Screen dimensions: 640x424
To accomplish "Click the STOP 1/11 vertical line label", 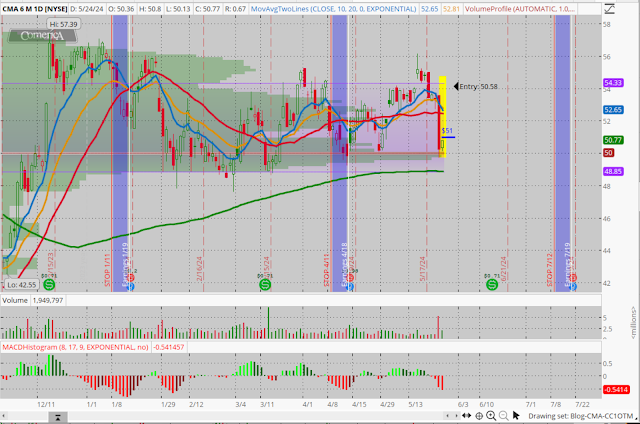I will [107, 270].
